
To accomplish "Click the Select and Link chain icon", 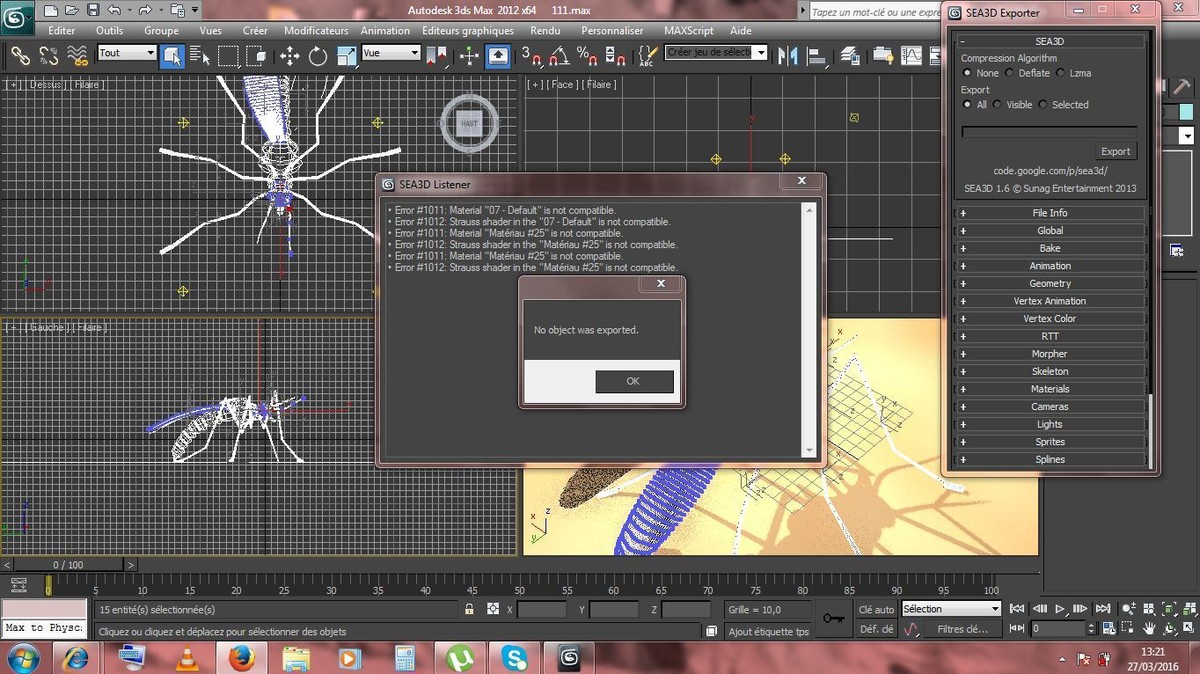I will 20,56.
